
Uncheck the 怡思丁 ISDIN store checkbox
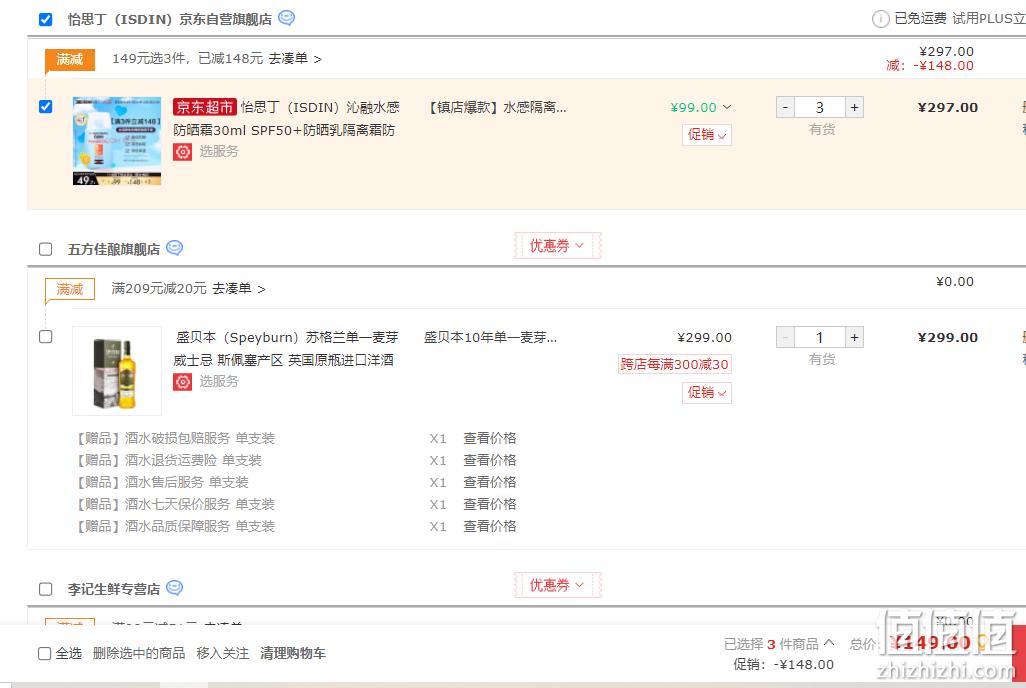tap(45, 19)
